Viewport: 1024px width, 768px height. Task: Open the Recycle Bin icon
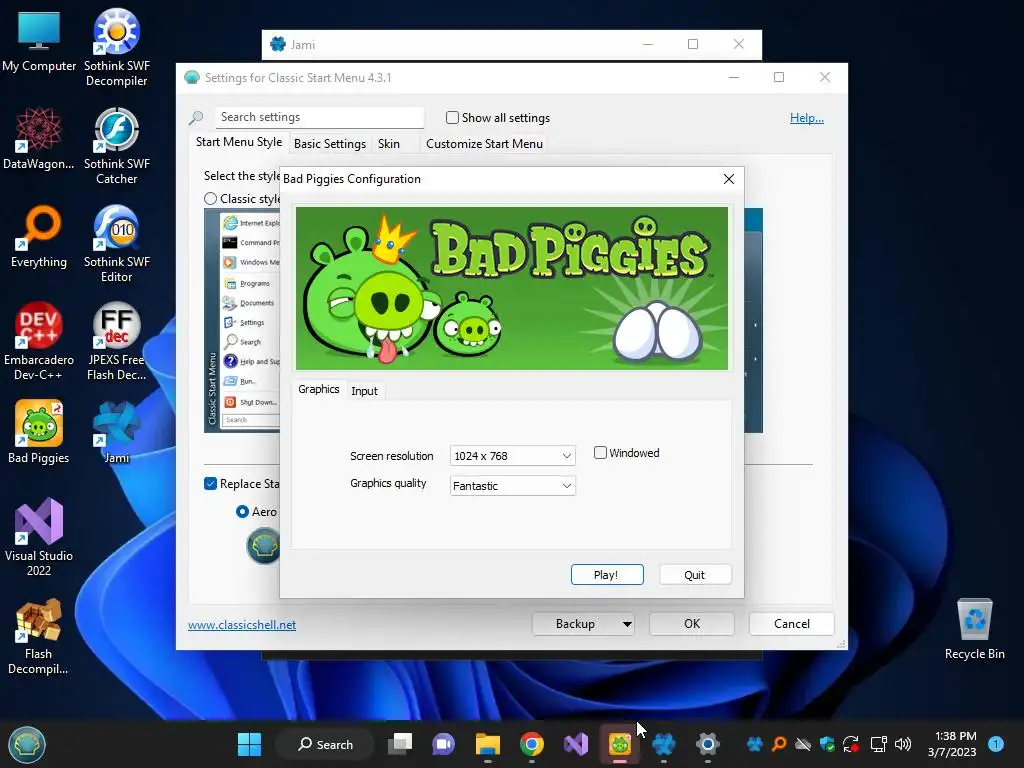[x=974, y=628]
